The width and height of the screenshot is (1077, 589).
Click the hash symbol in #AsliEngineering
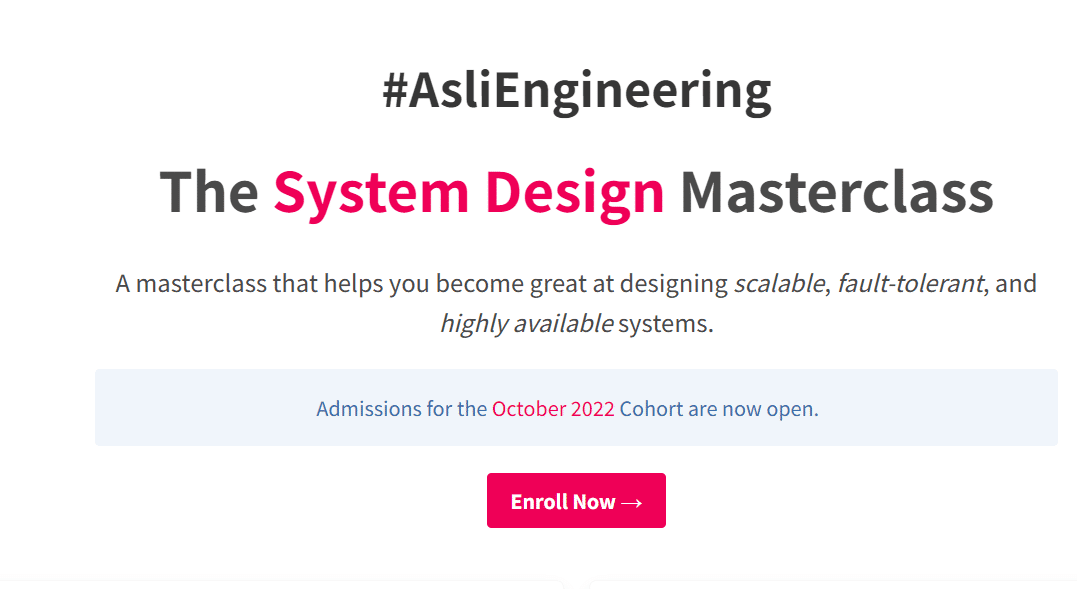click(394, 91)
